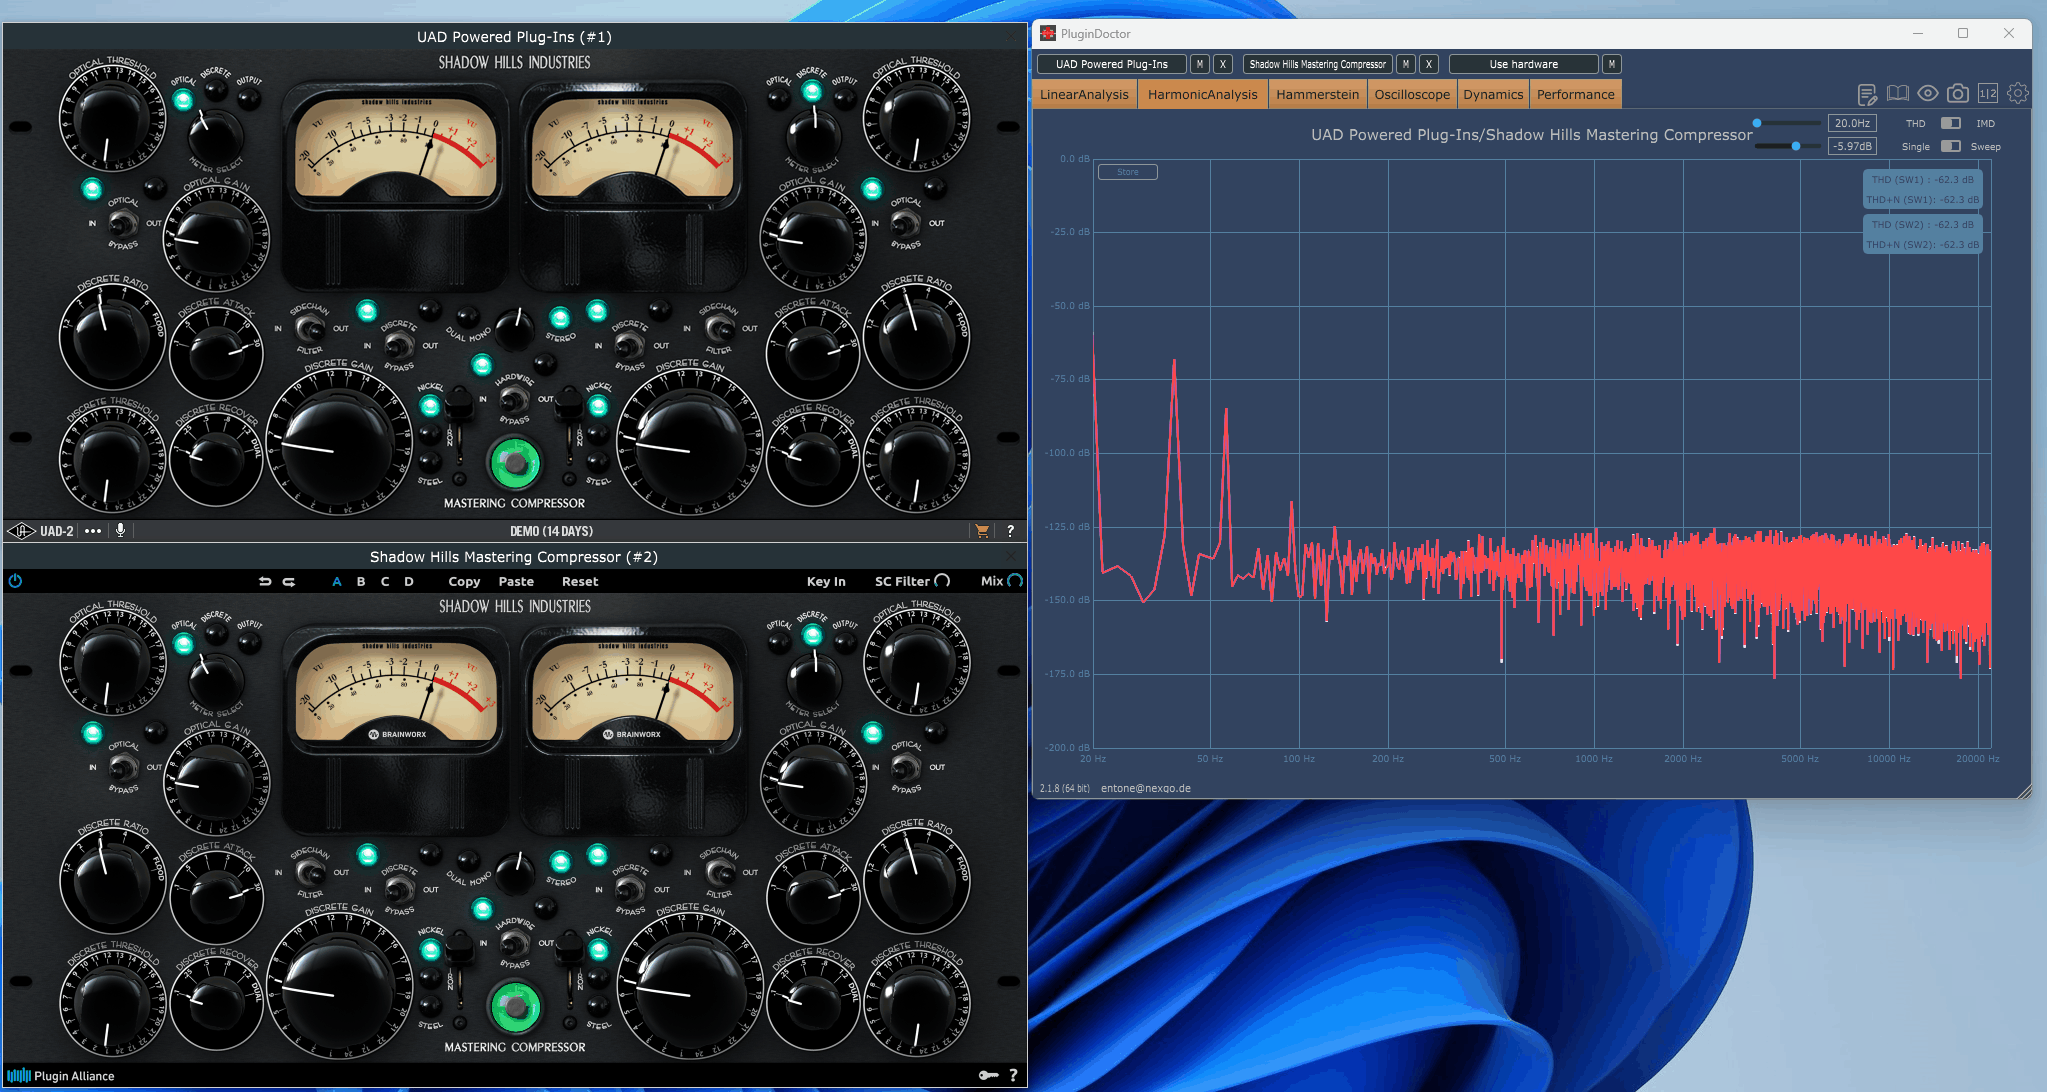Select the Dynamics tab
Viewport: 2047px width, 1092px height.
coord(1493,94)
